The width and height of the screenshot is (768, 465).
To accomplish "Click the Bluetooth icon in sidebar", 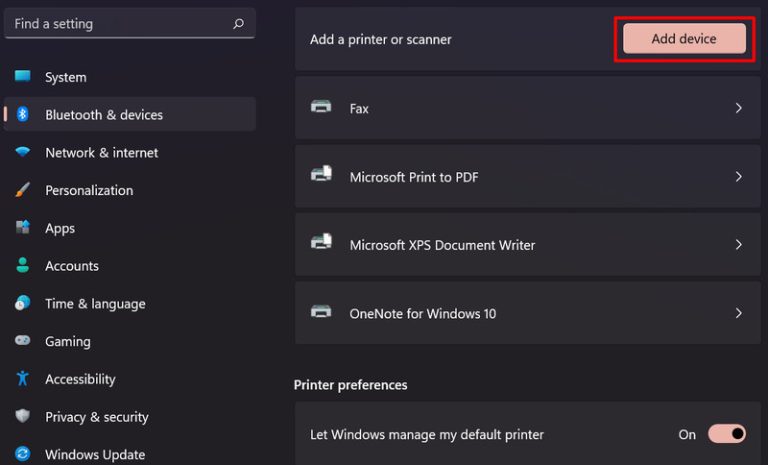I will click(x=22, y=115).
